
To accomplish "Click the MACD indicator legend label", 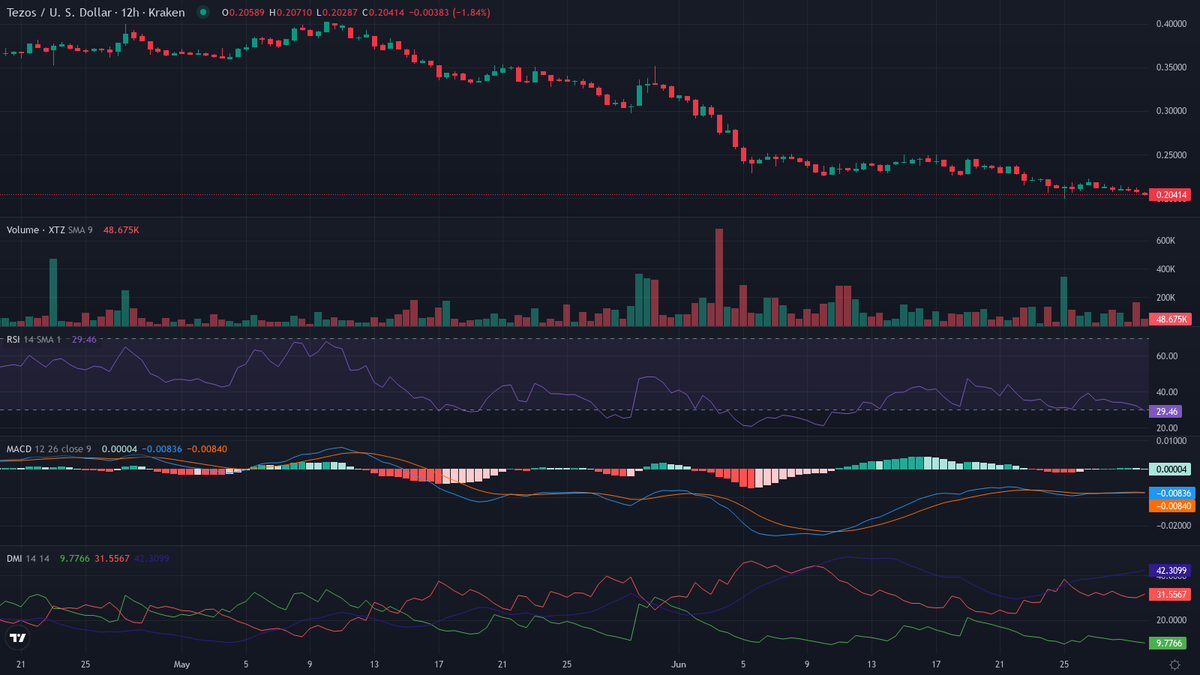I will [21, 449].
